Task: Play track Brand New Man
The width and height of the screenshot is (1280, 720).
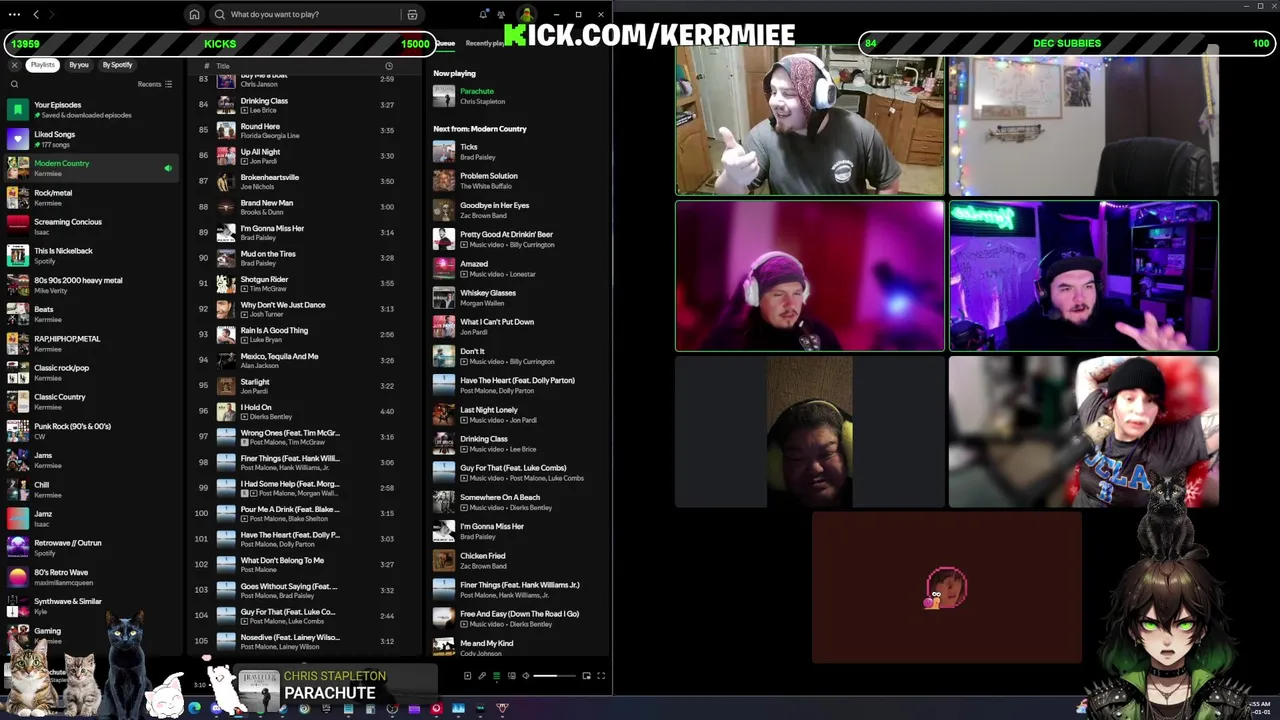Action: click(305, 207)
